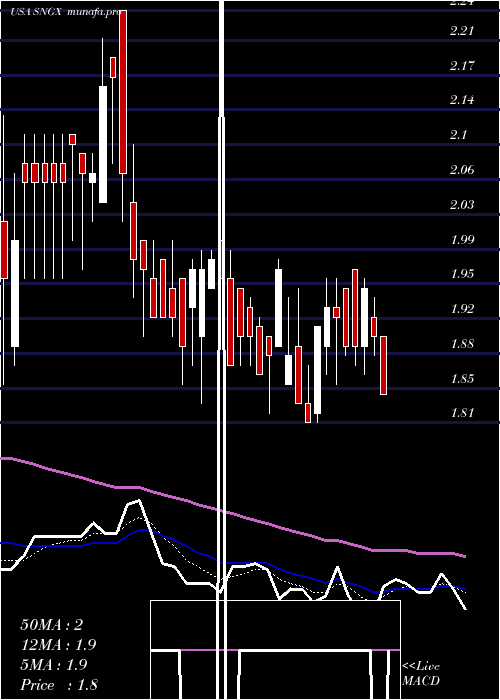Select the 1.95 price axis label
The image size is (500, 700).
[462, 274]
